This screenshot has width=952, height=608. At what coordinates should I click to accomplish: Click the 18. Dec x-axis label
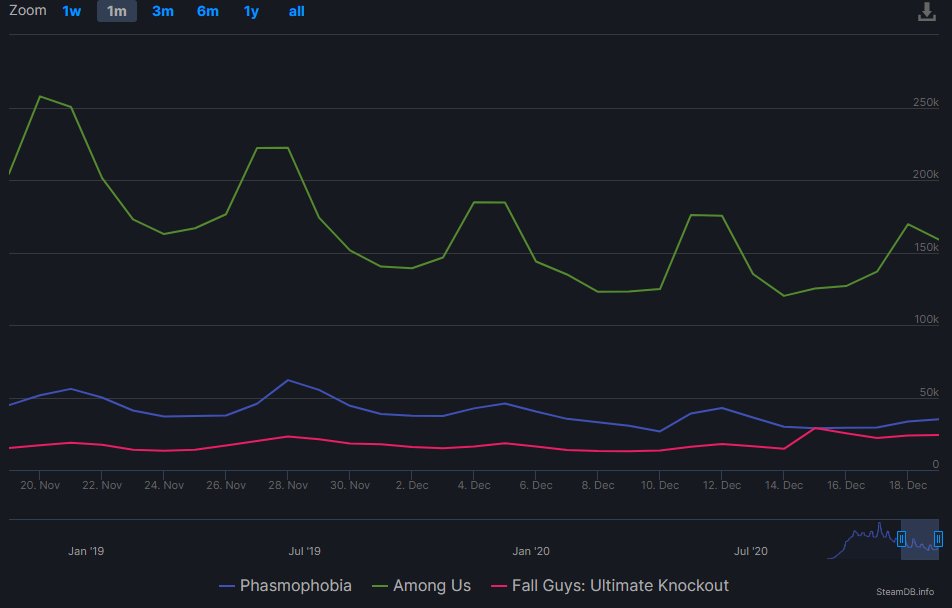tap(908, 485)
